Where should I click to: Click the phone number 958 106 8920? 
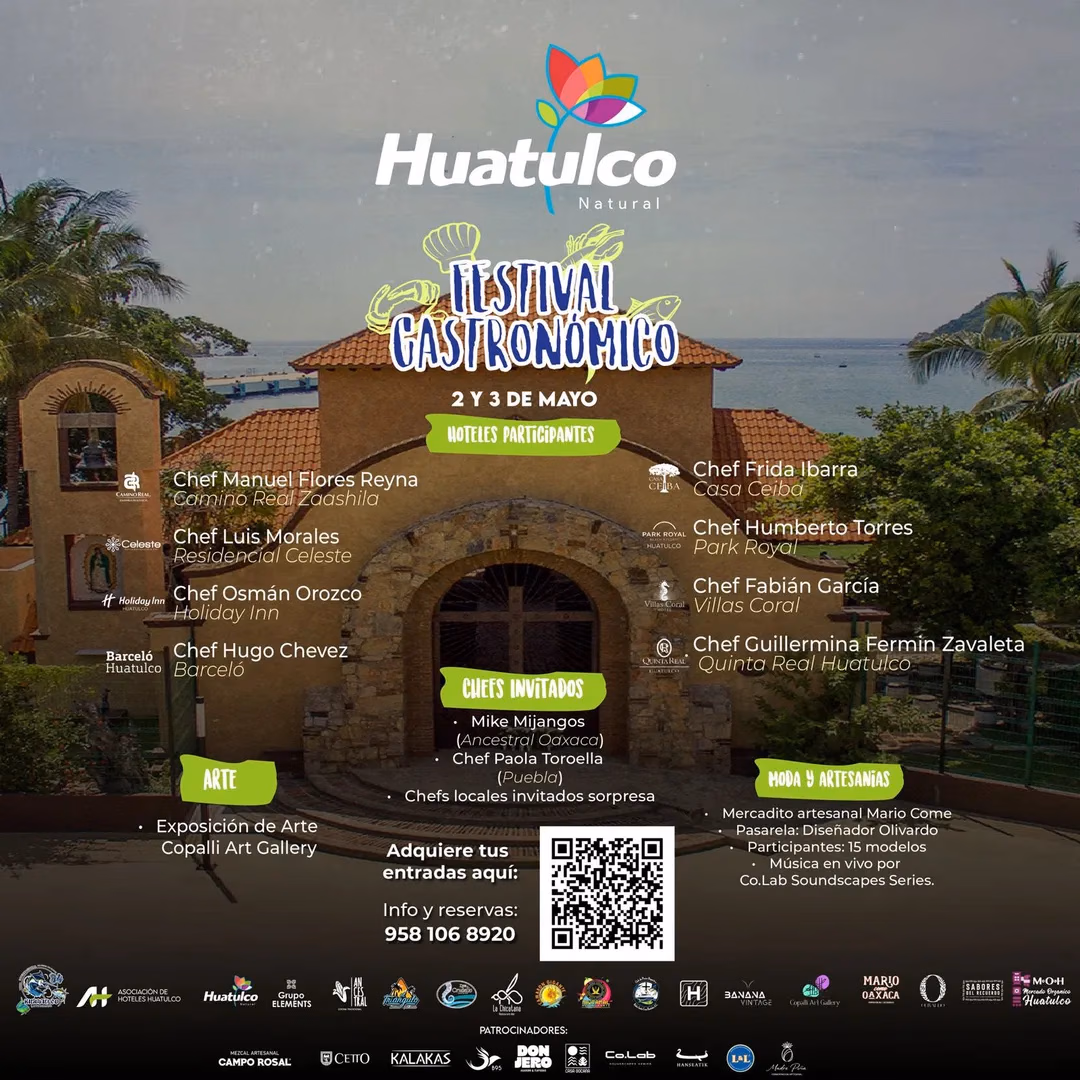tap(450, 934)
